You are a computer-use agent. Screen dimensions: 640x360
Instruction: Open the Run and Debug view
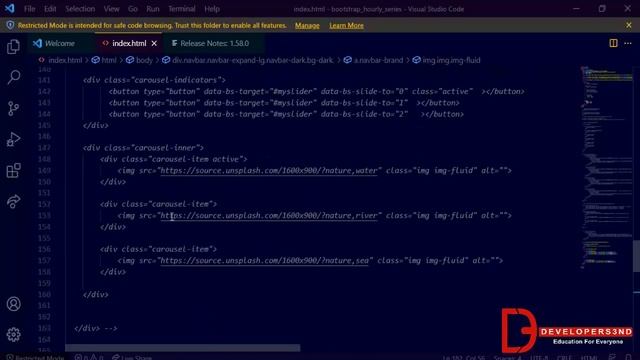13,139
